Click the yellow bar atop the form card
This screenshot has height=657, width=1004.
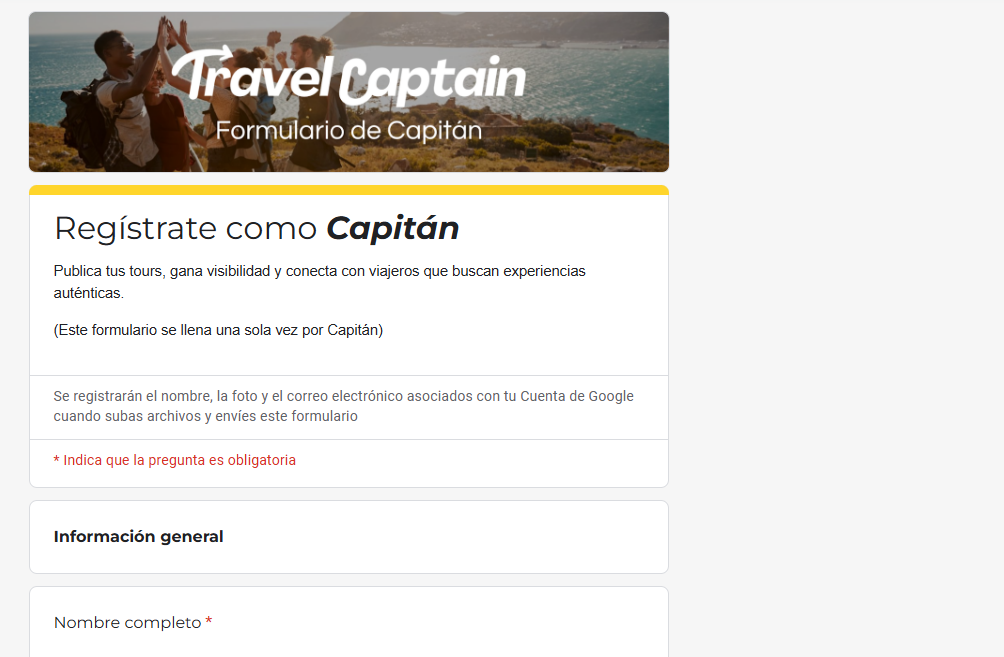(349, 190)
